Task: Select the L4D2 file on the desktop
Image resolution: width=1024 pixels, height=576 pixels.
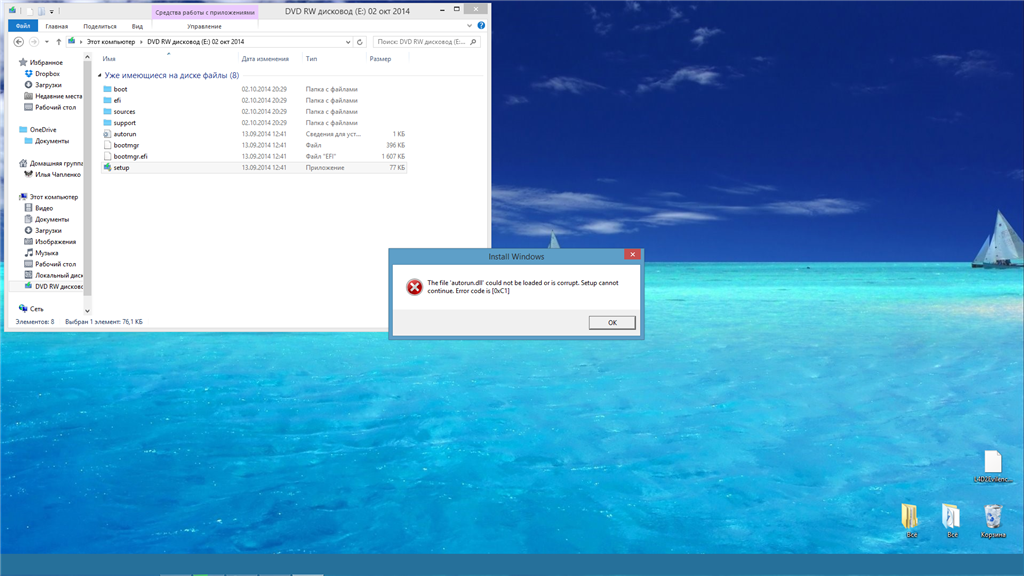Action: pos(993,466)
